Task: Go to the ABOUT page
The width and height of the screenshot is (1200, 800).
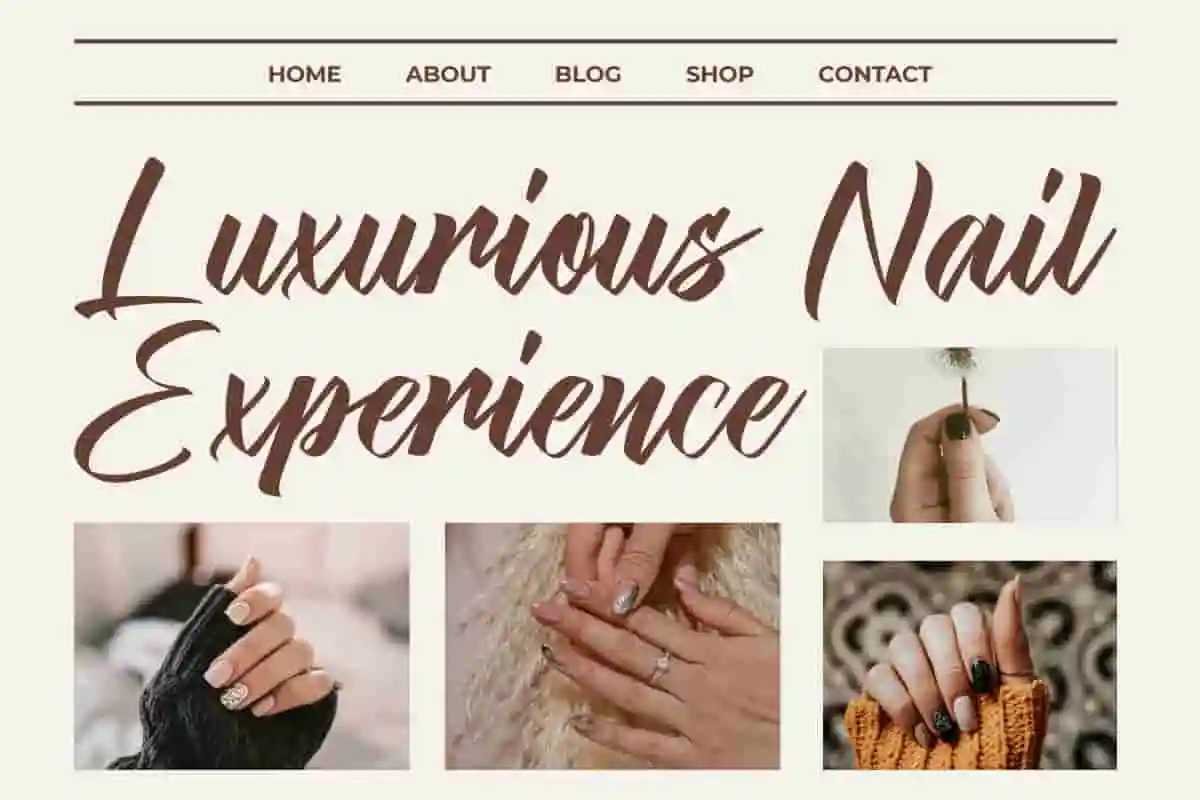Action: [448, 74]
